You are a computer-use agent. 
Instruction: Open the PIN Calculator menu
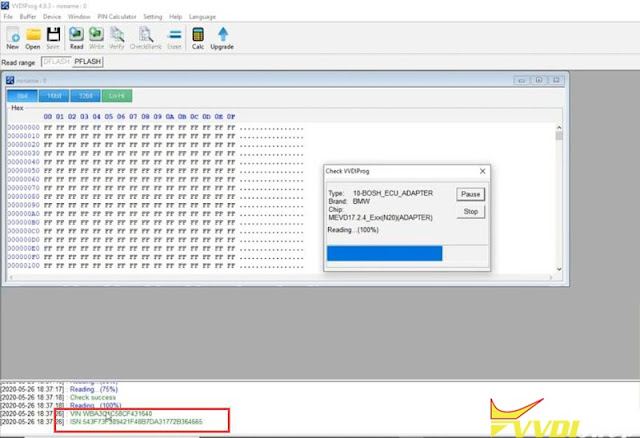click(x=117, y=17)
